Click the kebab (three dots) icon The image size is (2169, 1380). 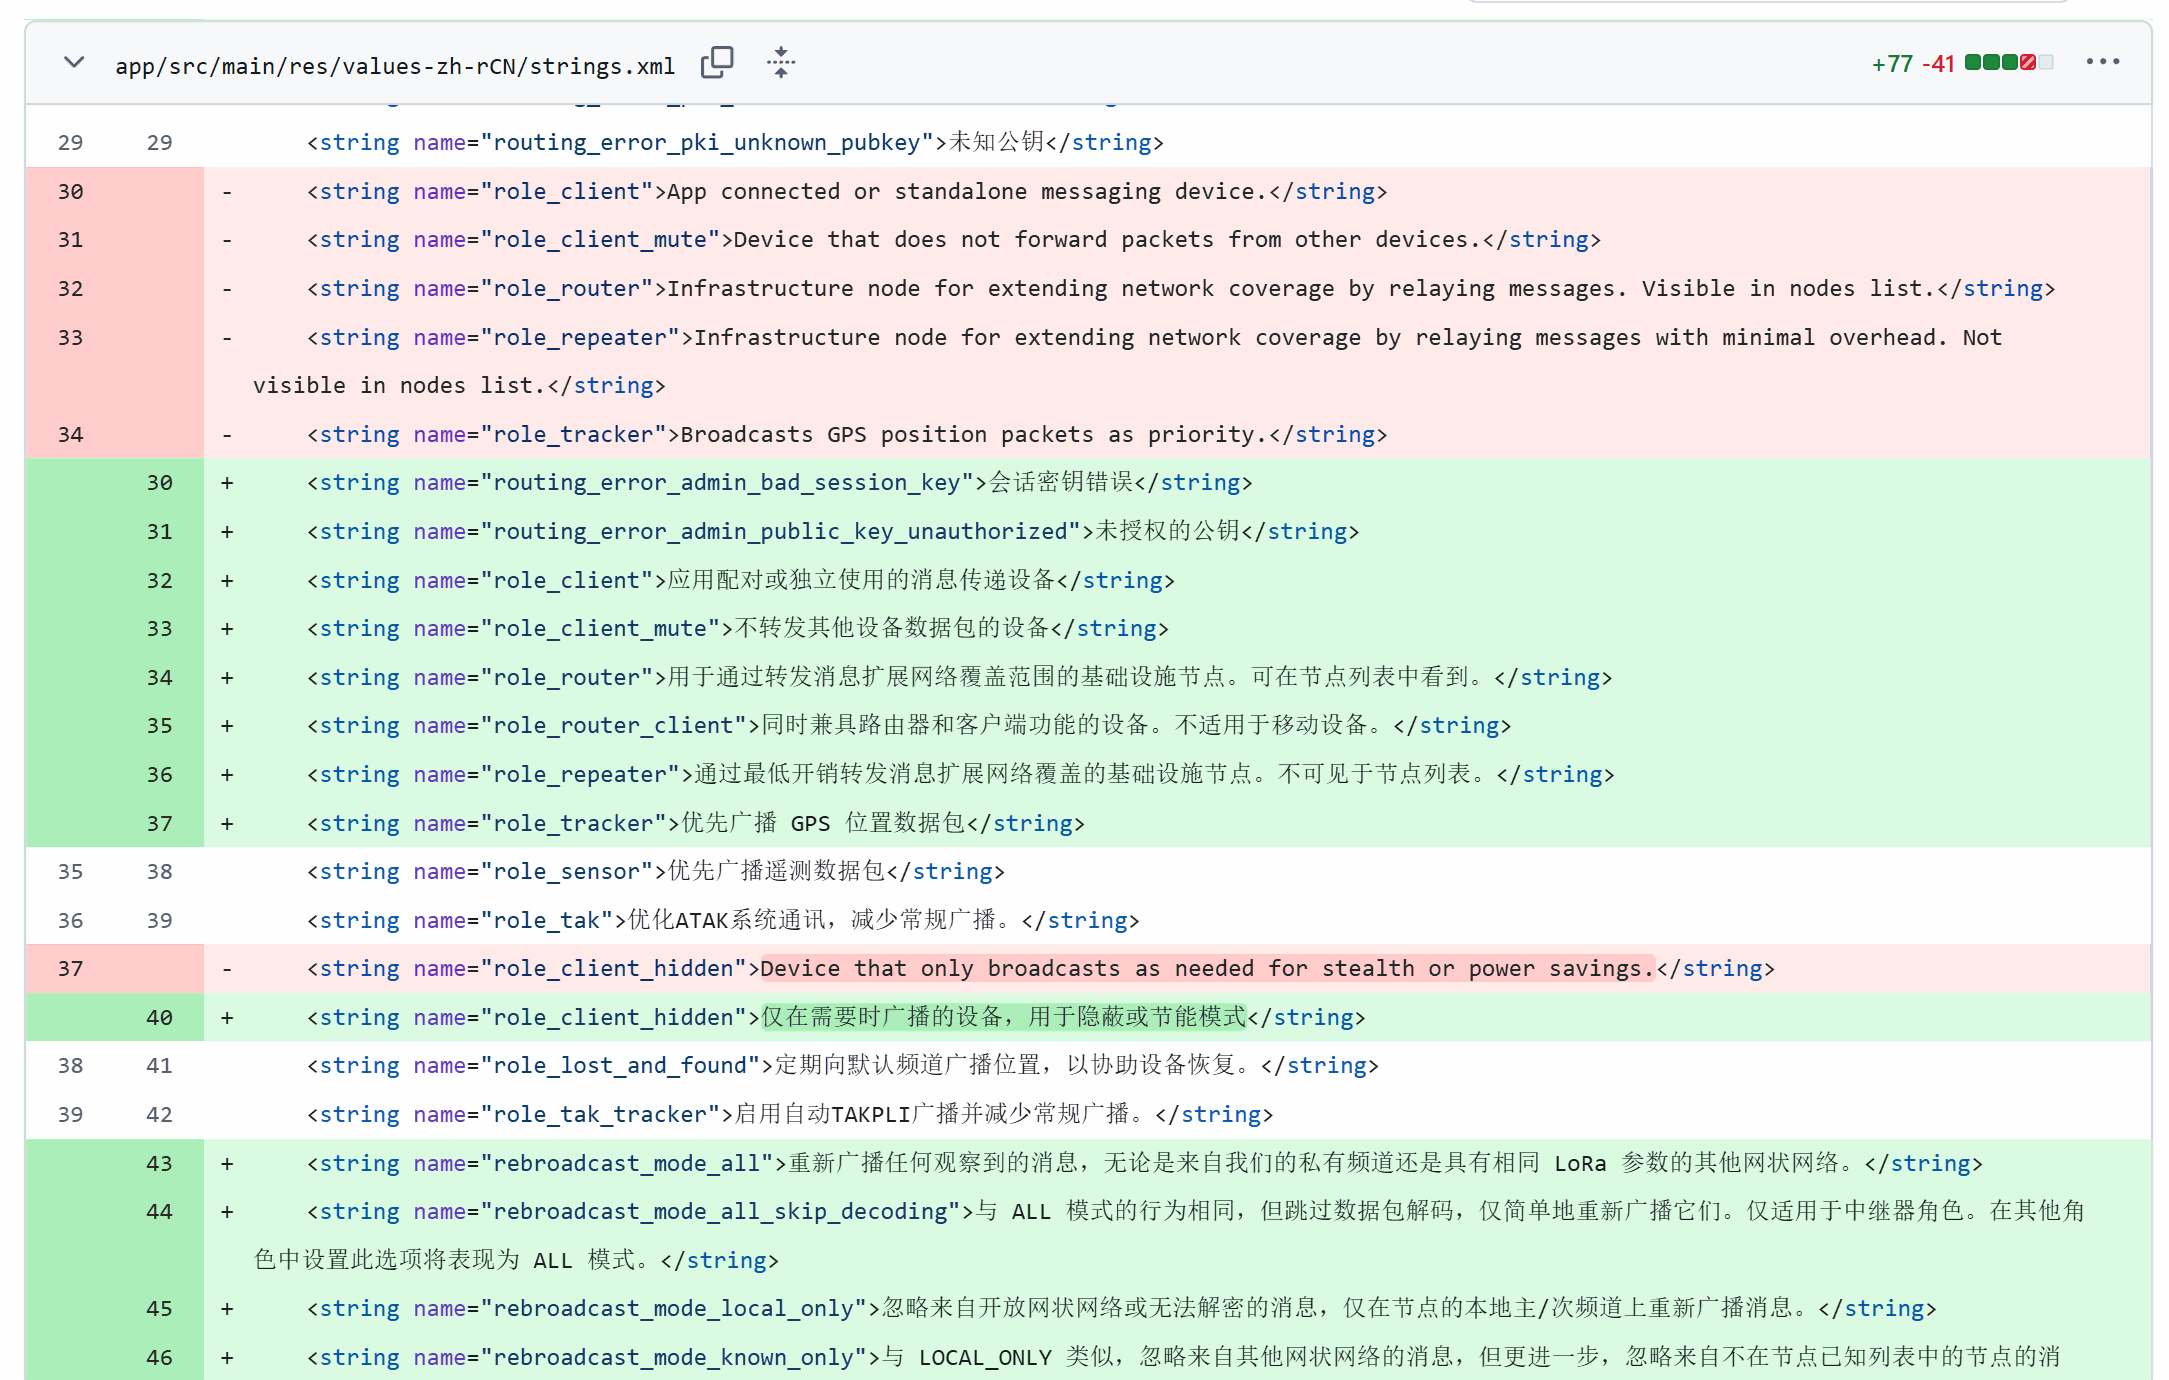coord(2104,61)
